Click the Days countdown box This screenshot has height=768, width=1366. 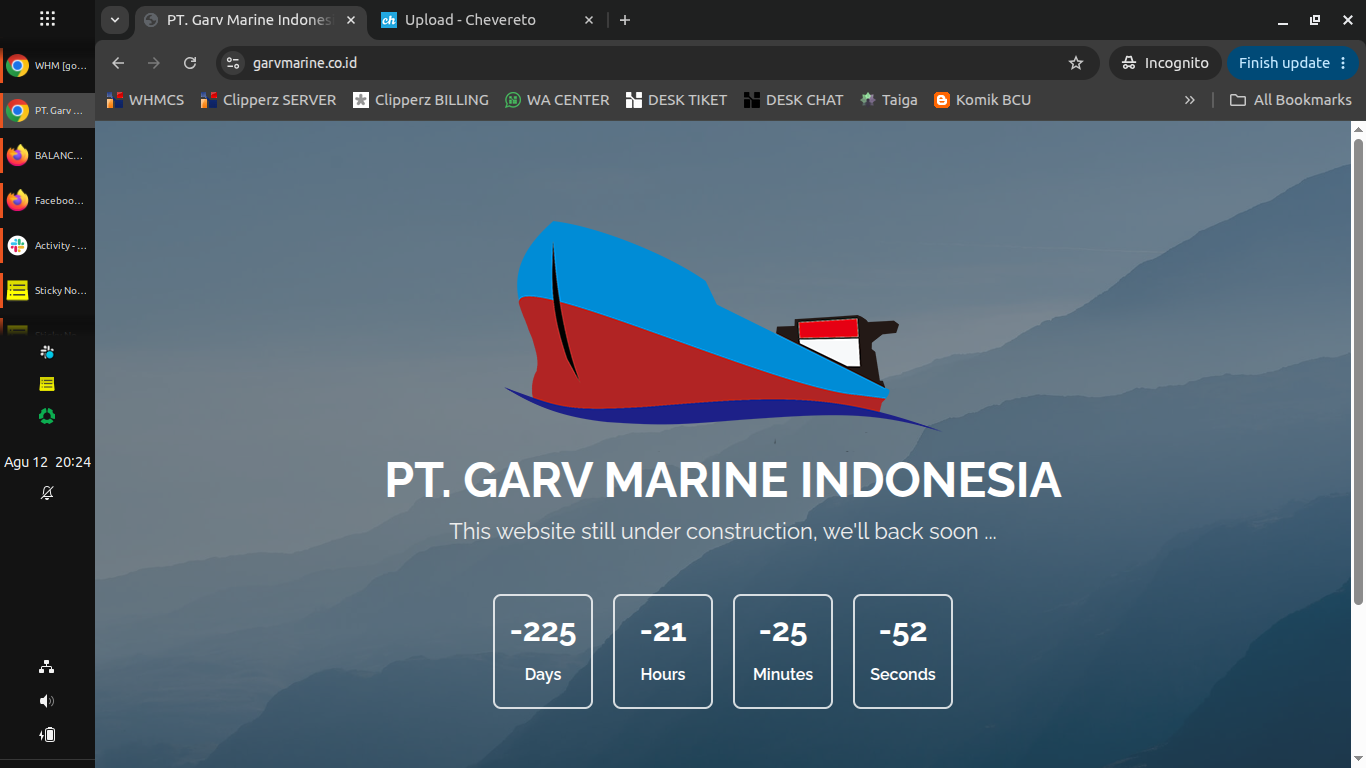click(543, 651)
